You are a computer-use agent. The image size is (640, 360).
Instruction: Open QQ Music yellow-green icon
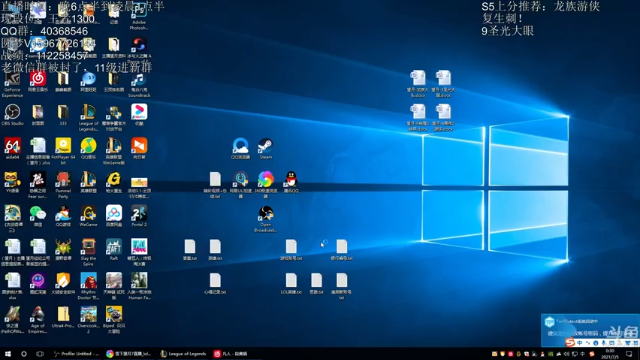(88, 149)
